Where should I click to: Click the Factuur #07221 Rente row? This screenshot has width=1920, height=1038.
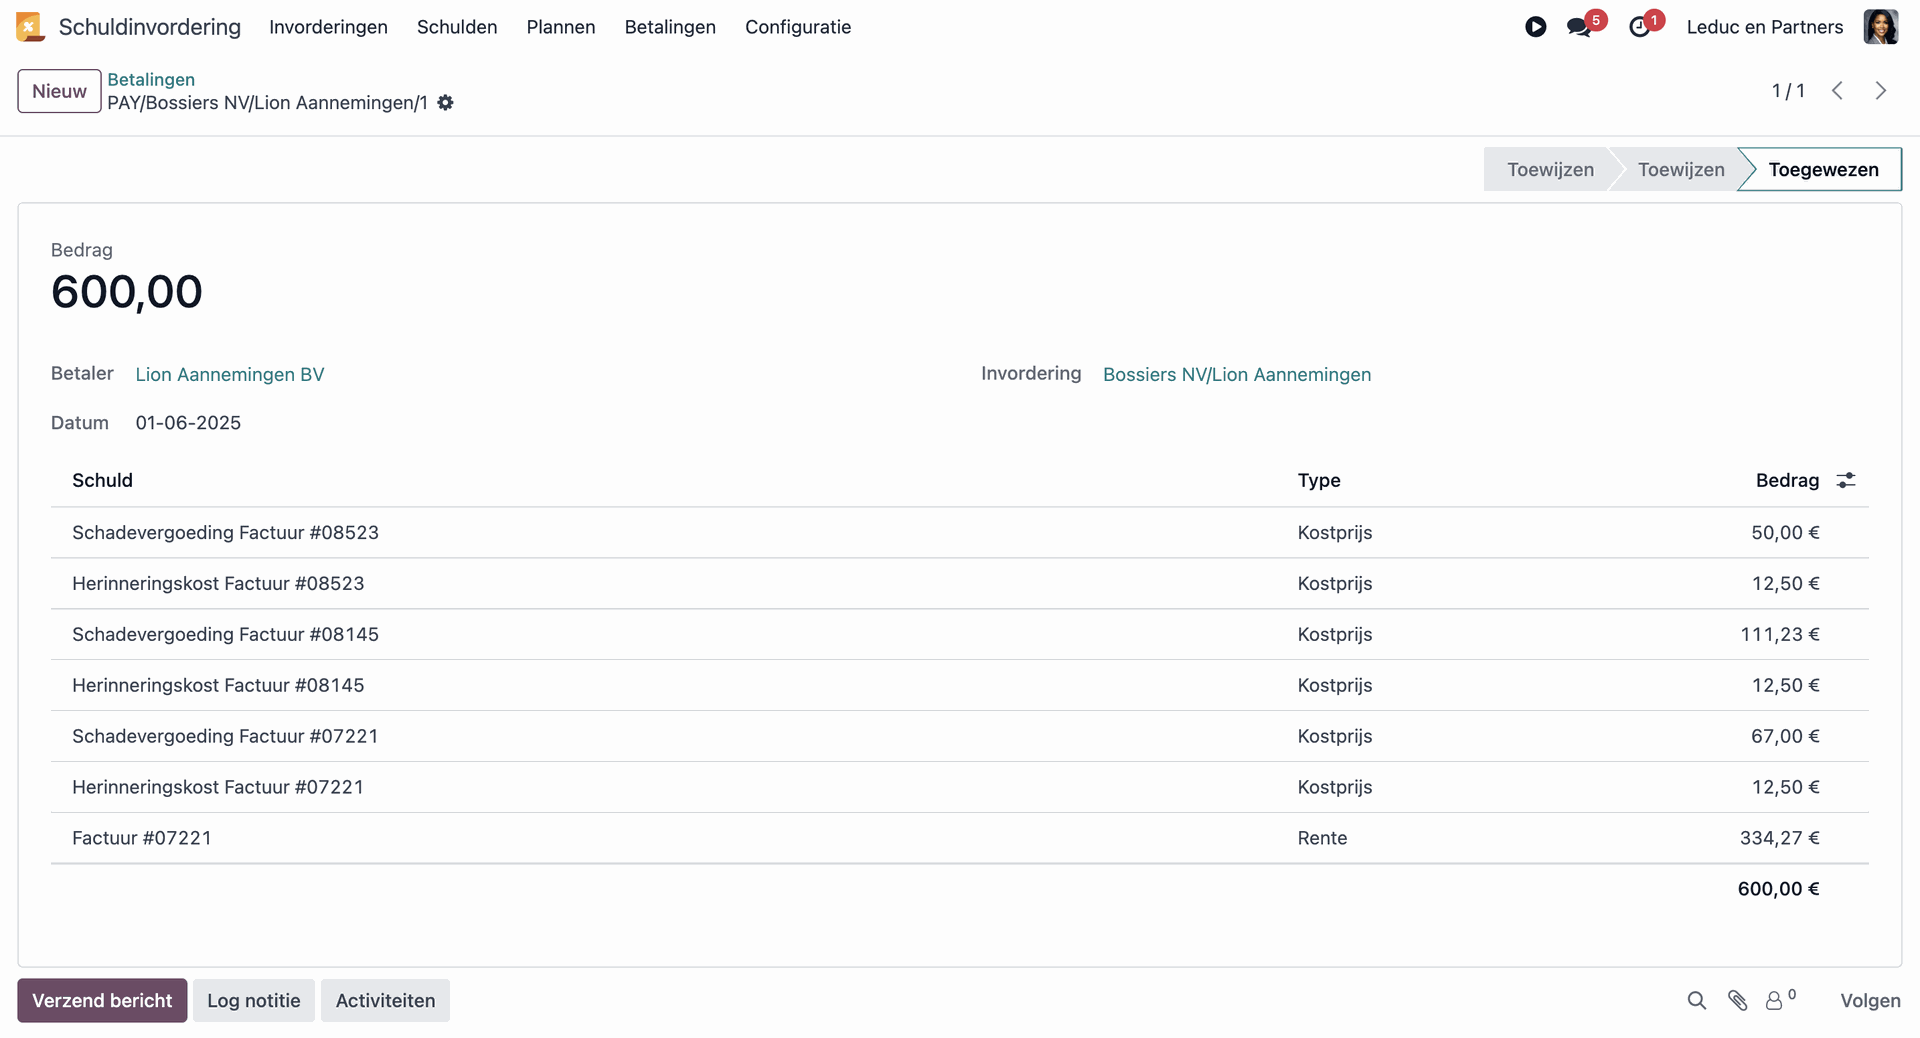pyautogui.click(x=142, y=838)
